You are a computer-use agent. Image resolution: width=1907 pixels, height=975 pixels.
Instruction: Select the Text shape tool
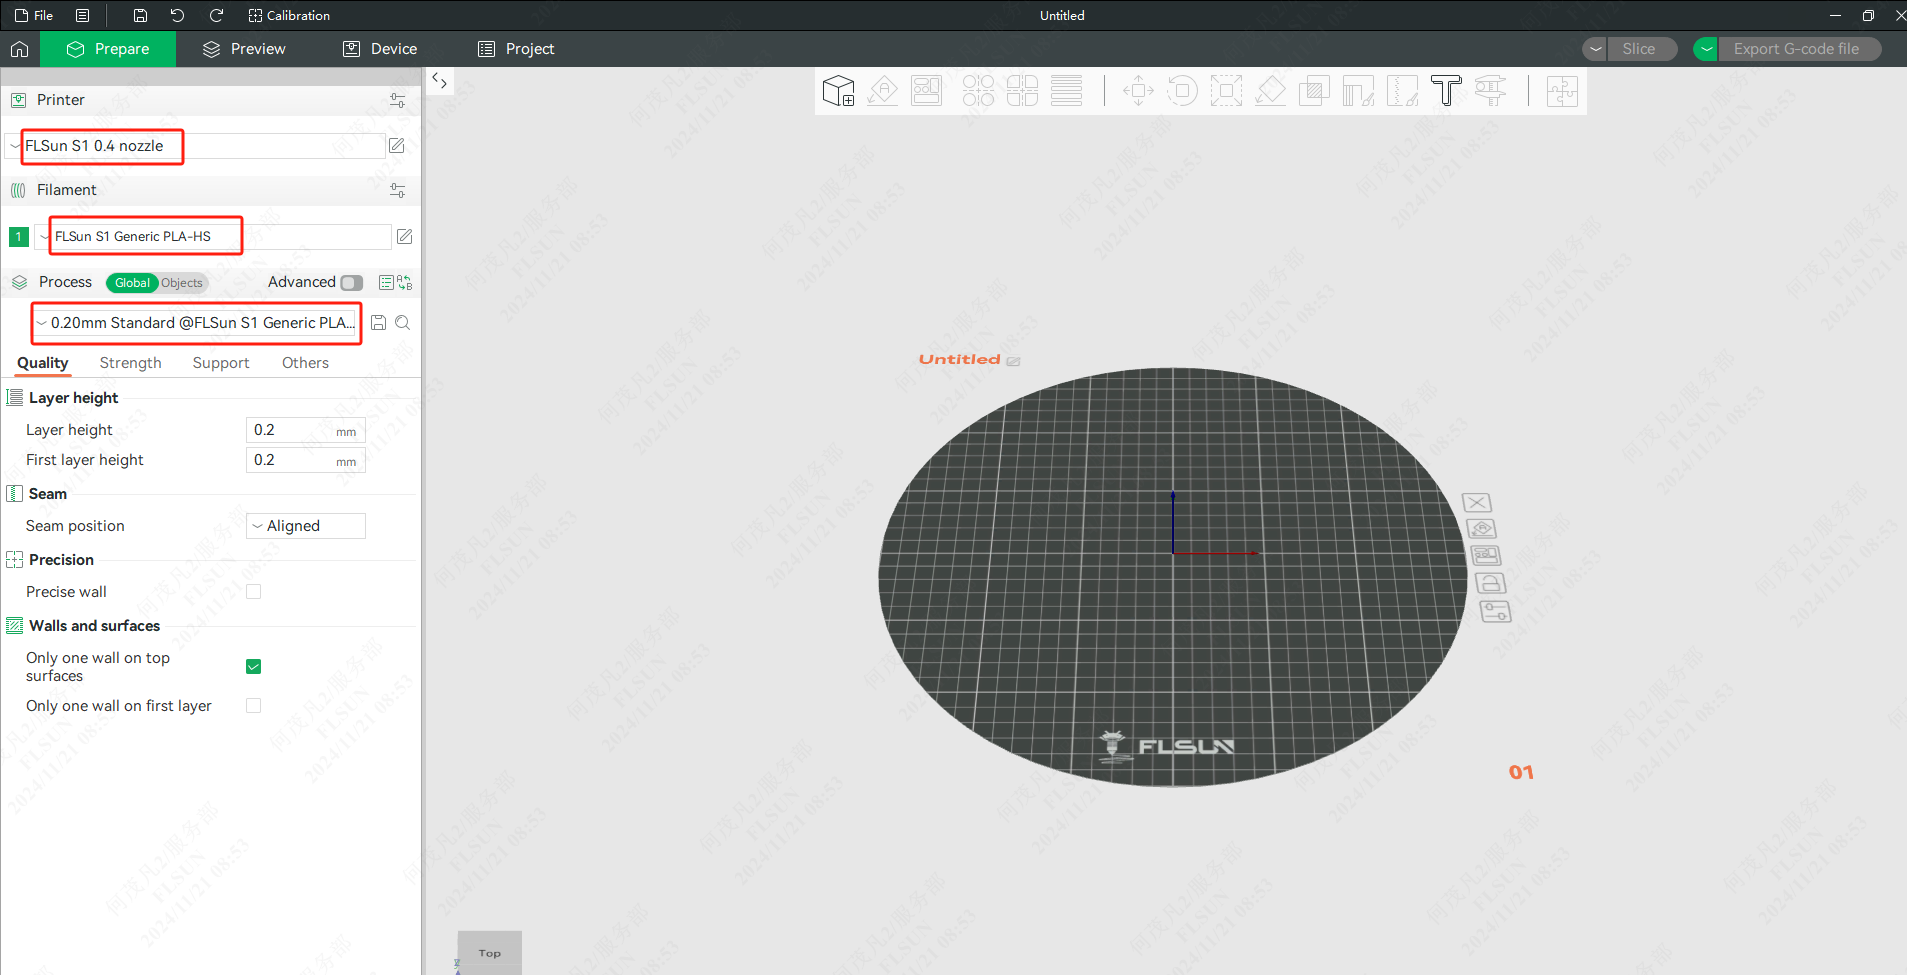click(x=1446, y=91)
